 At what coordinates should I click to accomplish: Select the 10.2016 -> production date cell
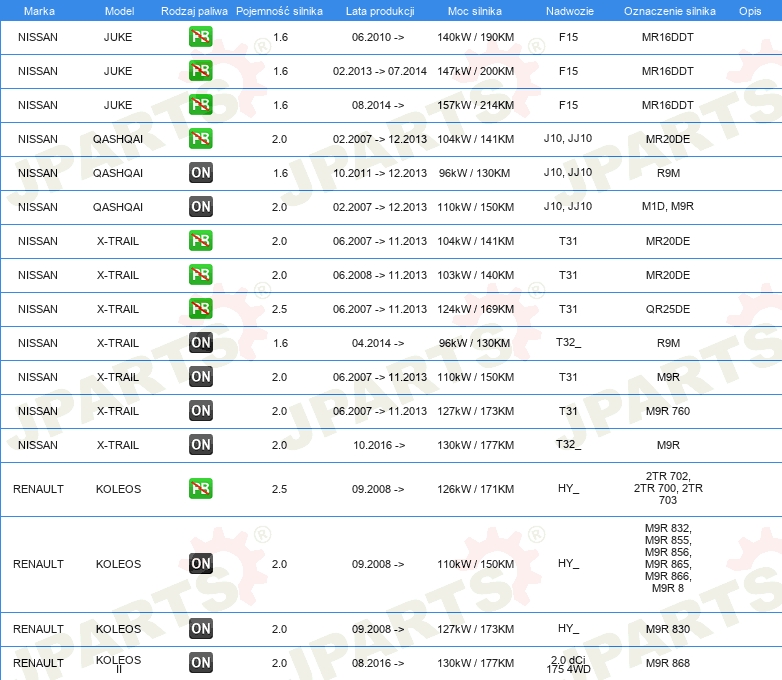point(379,445)
